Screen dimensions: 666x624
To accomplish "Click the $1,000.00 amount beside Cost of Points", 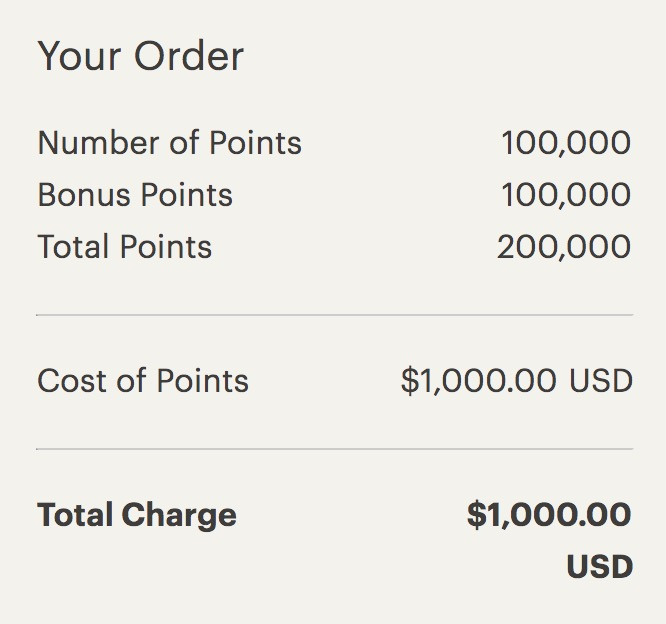I will pos(480,381).
